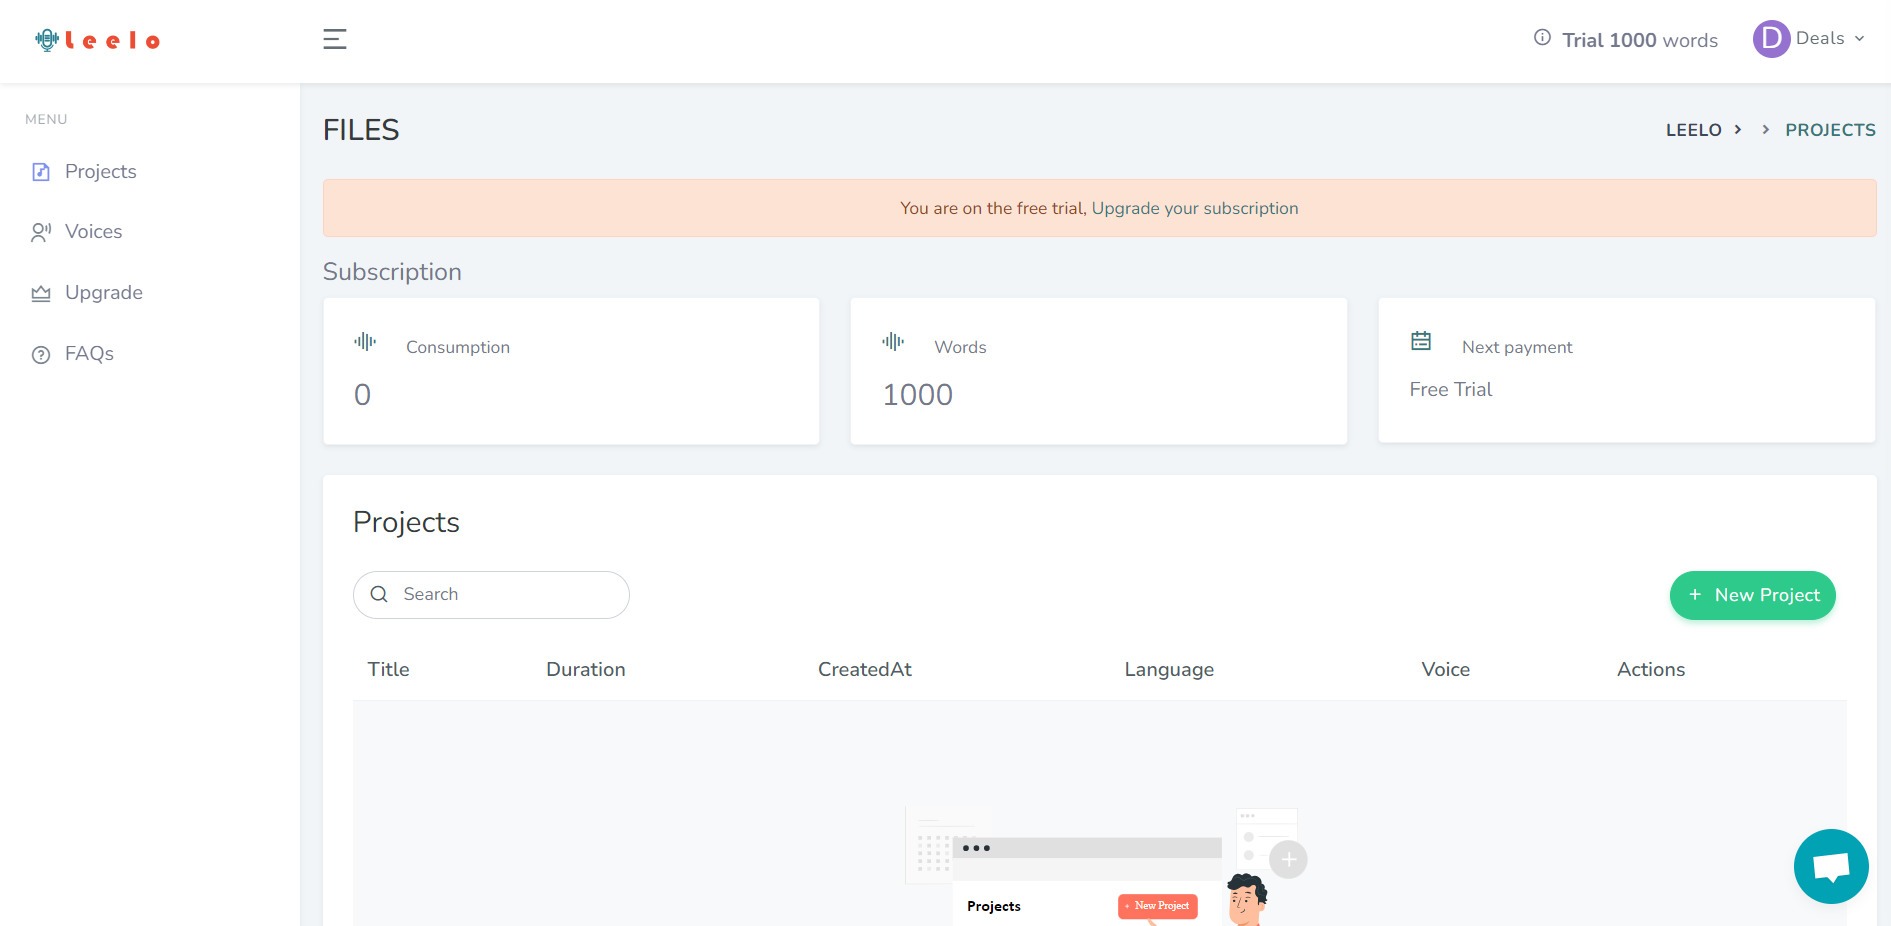
Task: Click the Duration column header
Action: pyautogui.click(x=585, y=669)
